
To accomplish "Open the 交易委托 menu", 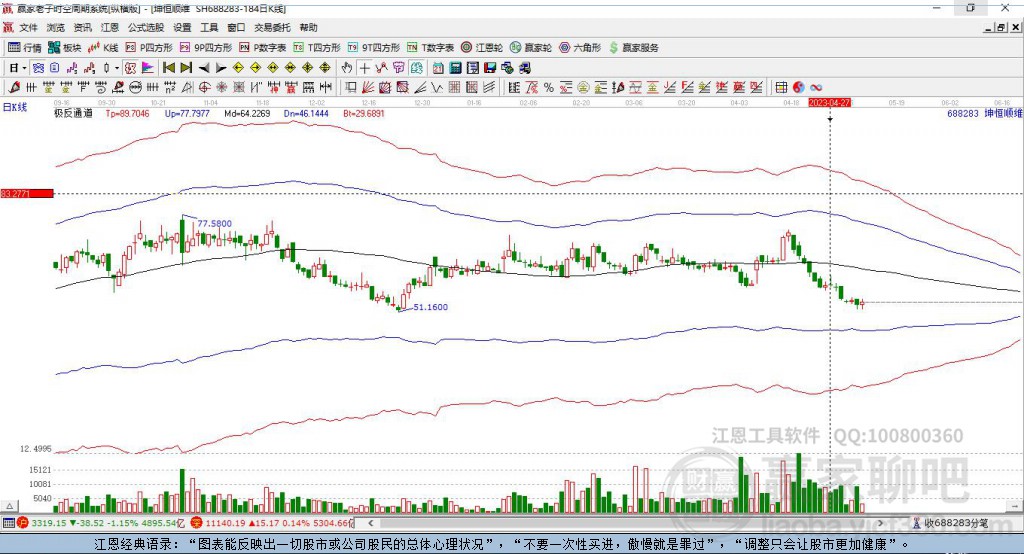I will coord(272,27).
